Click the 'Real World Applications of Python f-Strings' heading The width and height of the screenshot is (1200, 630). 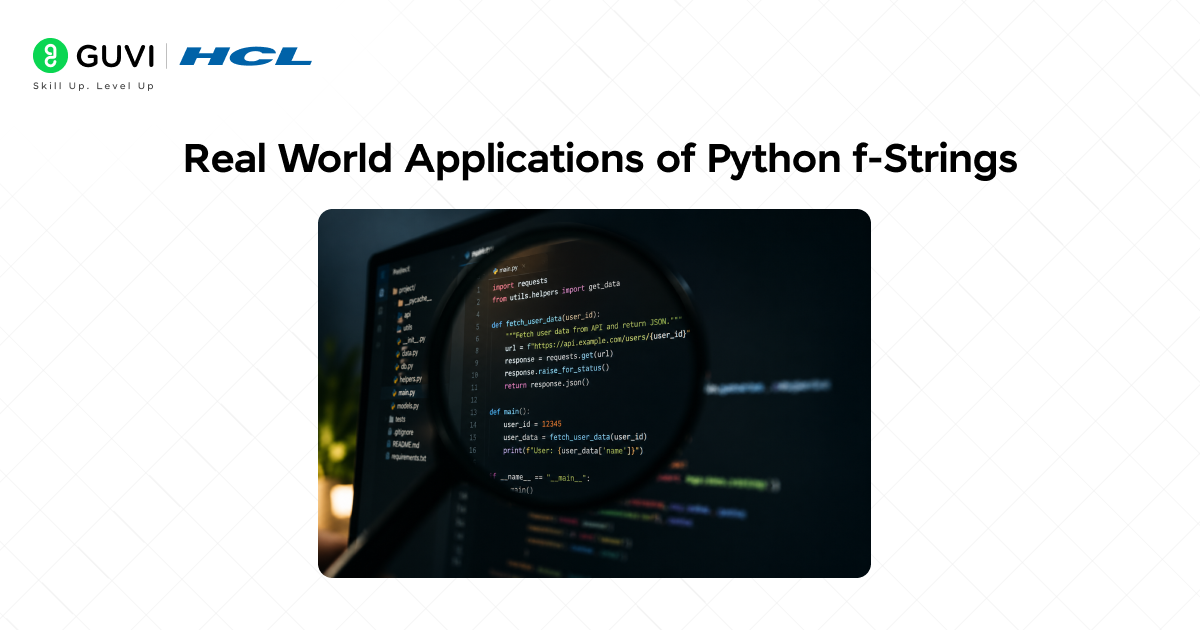600,159
